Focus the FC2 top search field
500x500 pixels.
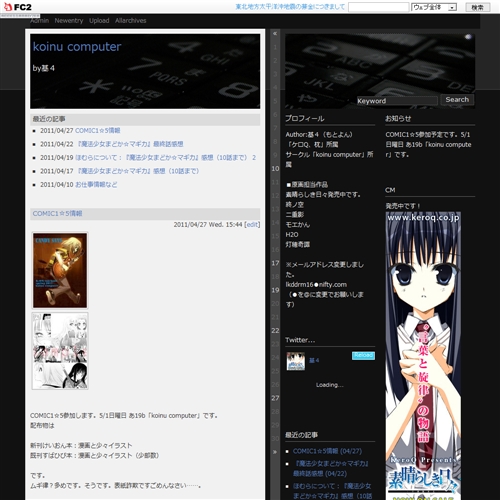378,7
